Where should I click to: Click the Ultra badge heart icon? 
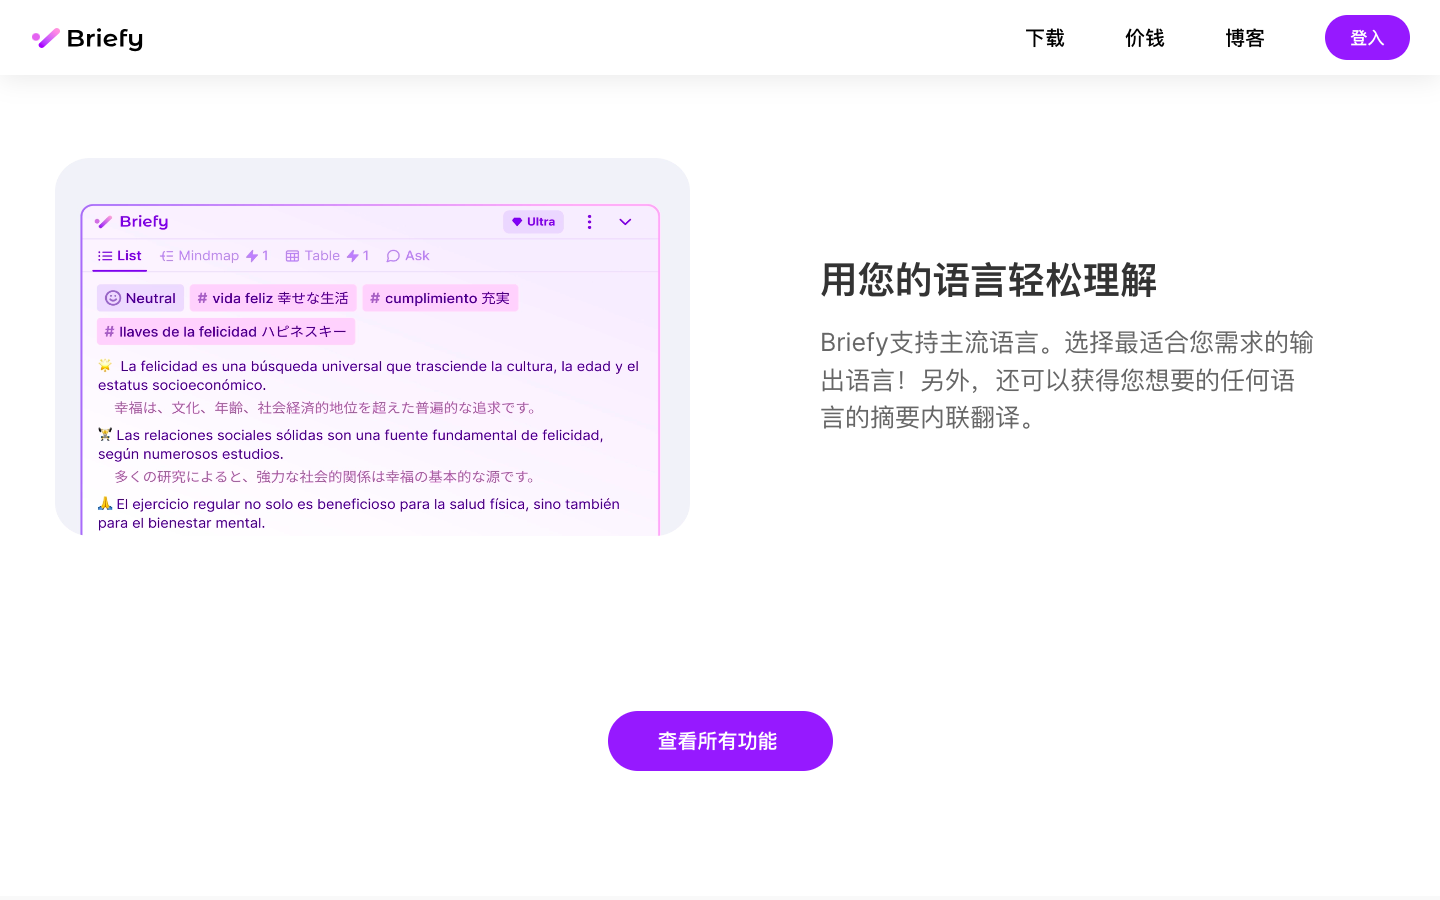click(x=517, y=222)
